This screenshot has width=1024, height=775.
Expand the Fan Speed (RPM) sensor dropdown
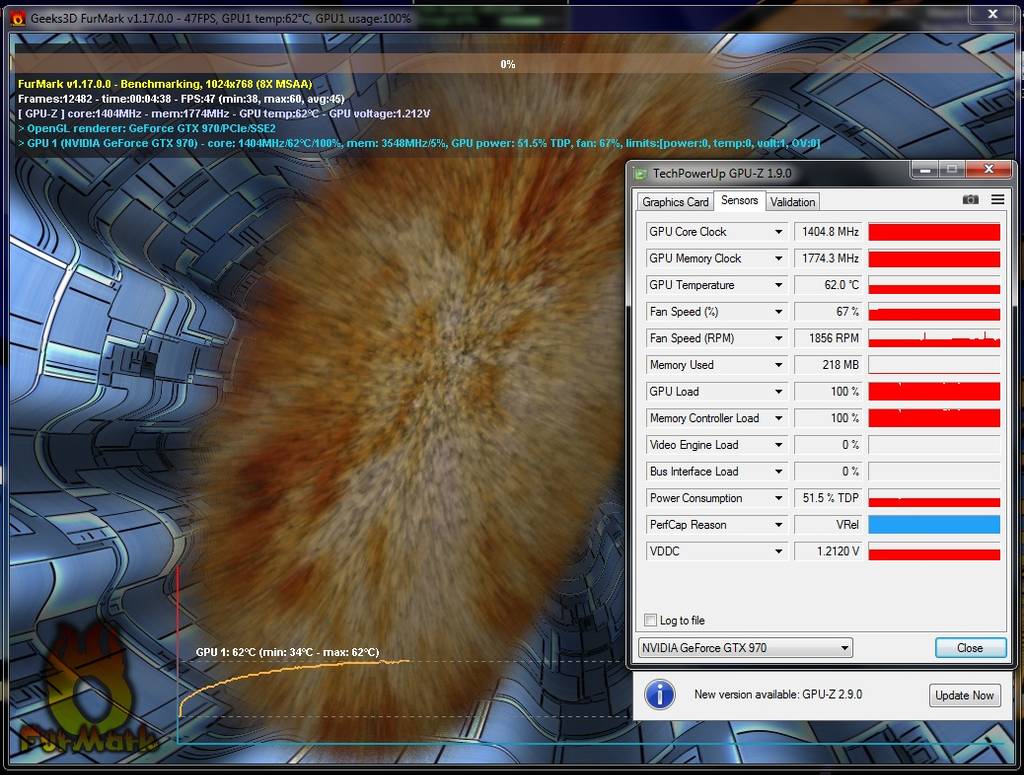click(x=778, y=338)
